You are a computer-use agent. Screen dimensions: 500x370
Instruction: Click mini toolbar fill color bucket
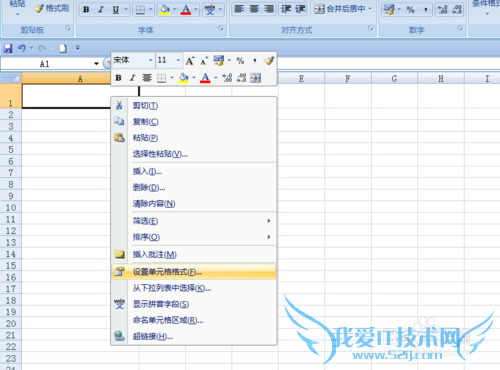(x=183, y=78)
